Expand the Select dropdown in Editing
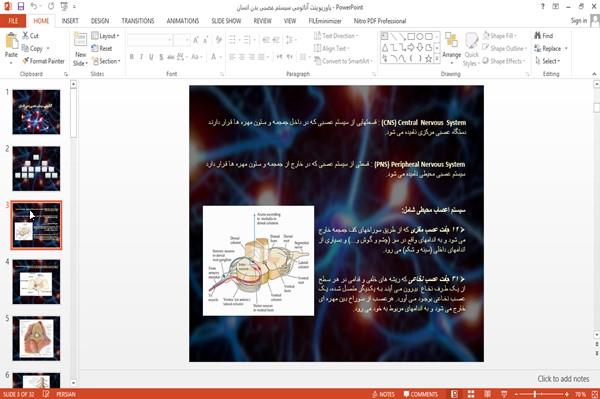The width and height of the screenshot is (600, 399). coord(548,61)
